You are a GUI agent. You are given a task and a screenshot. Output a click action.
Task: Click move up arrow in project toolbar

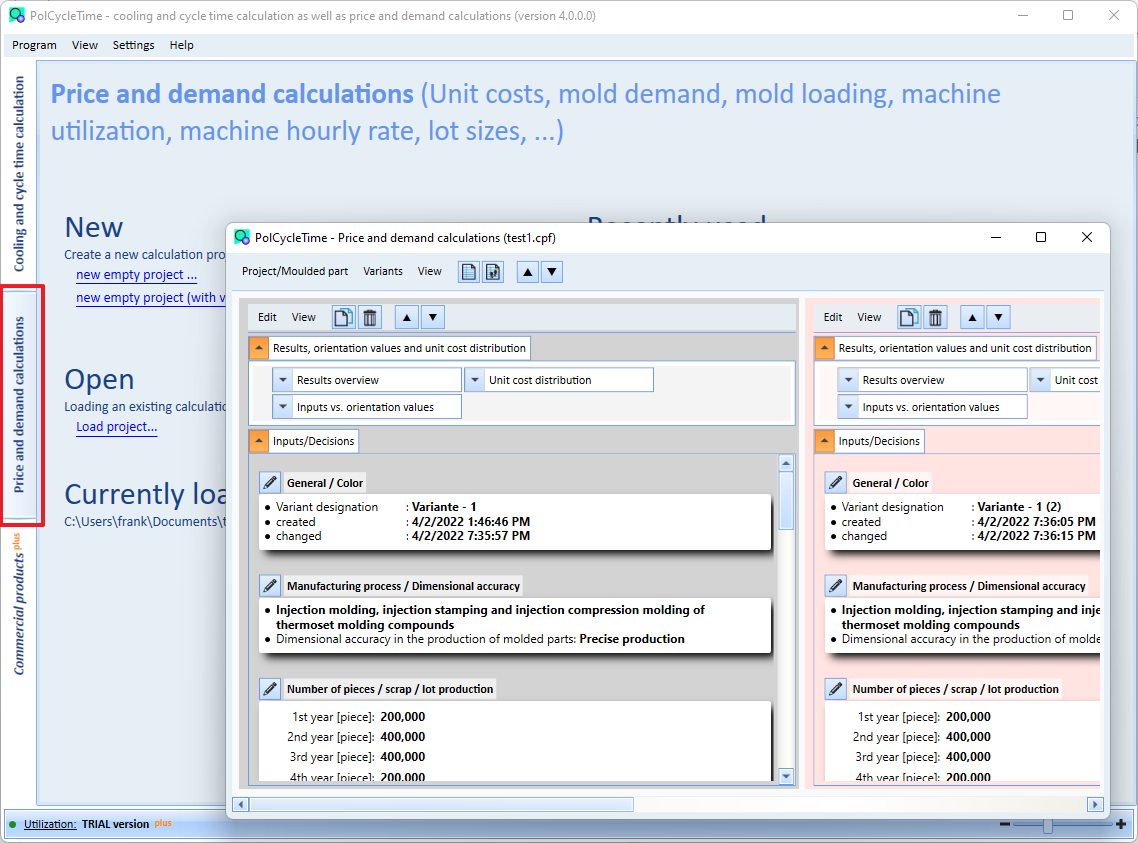[x=528, y=272]
